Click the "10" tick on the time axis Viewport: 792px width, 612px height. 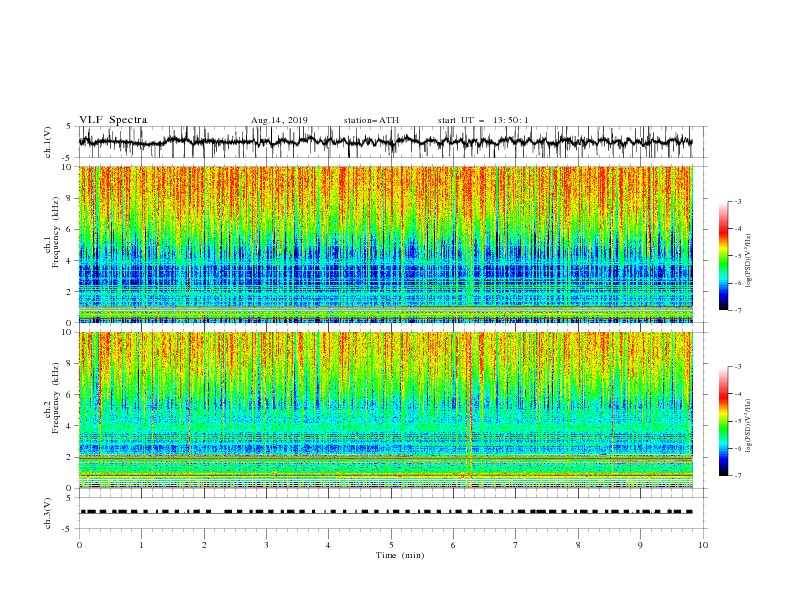tap(703, 545)
